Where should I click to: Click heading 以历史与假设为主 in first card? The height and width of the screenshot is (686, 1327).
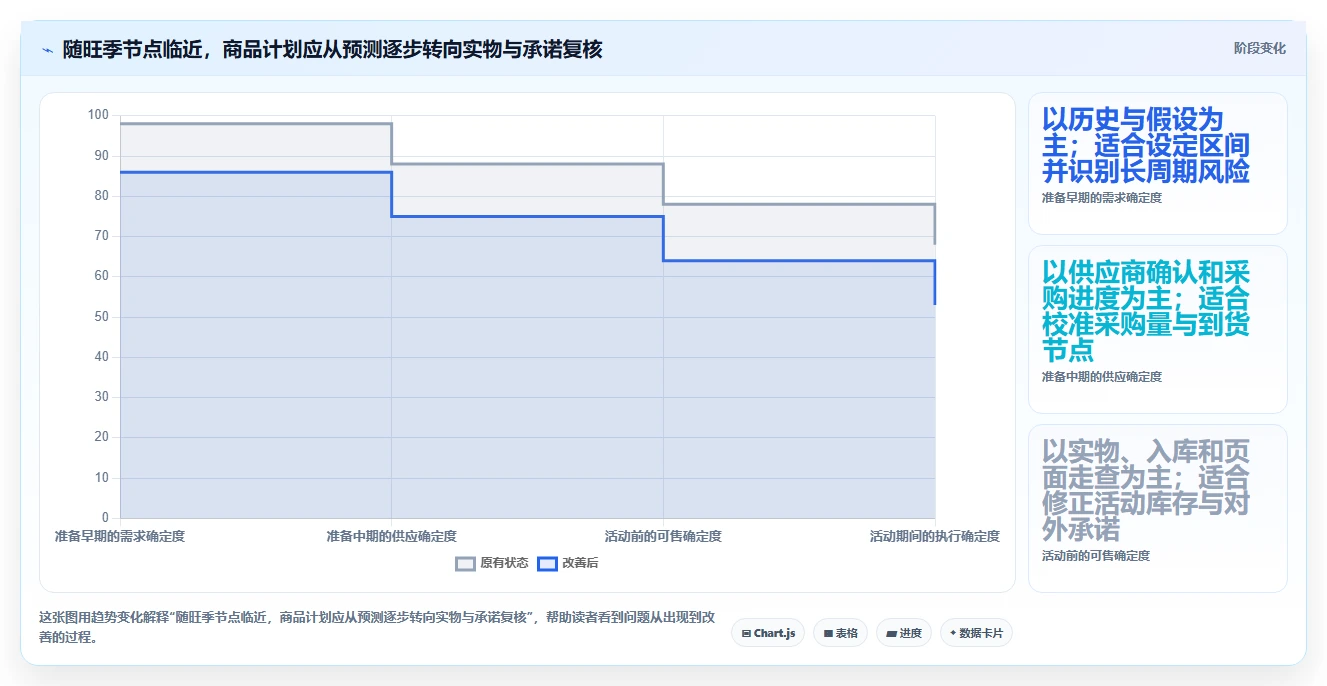click(1146, 145)
